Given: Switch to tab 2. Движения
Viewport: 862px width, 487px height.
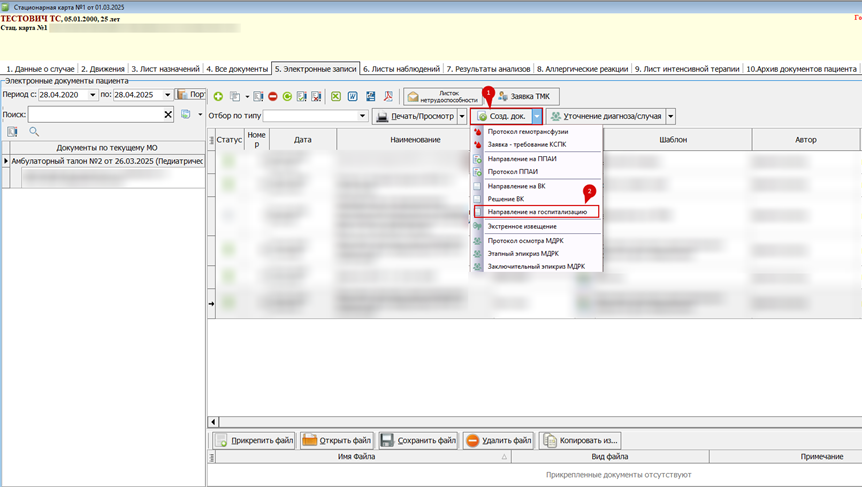Looking at the screenshot, I should point(103,69).
